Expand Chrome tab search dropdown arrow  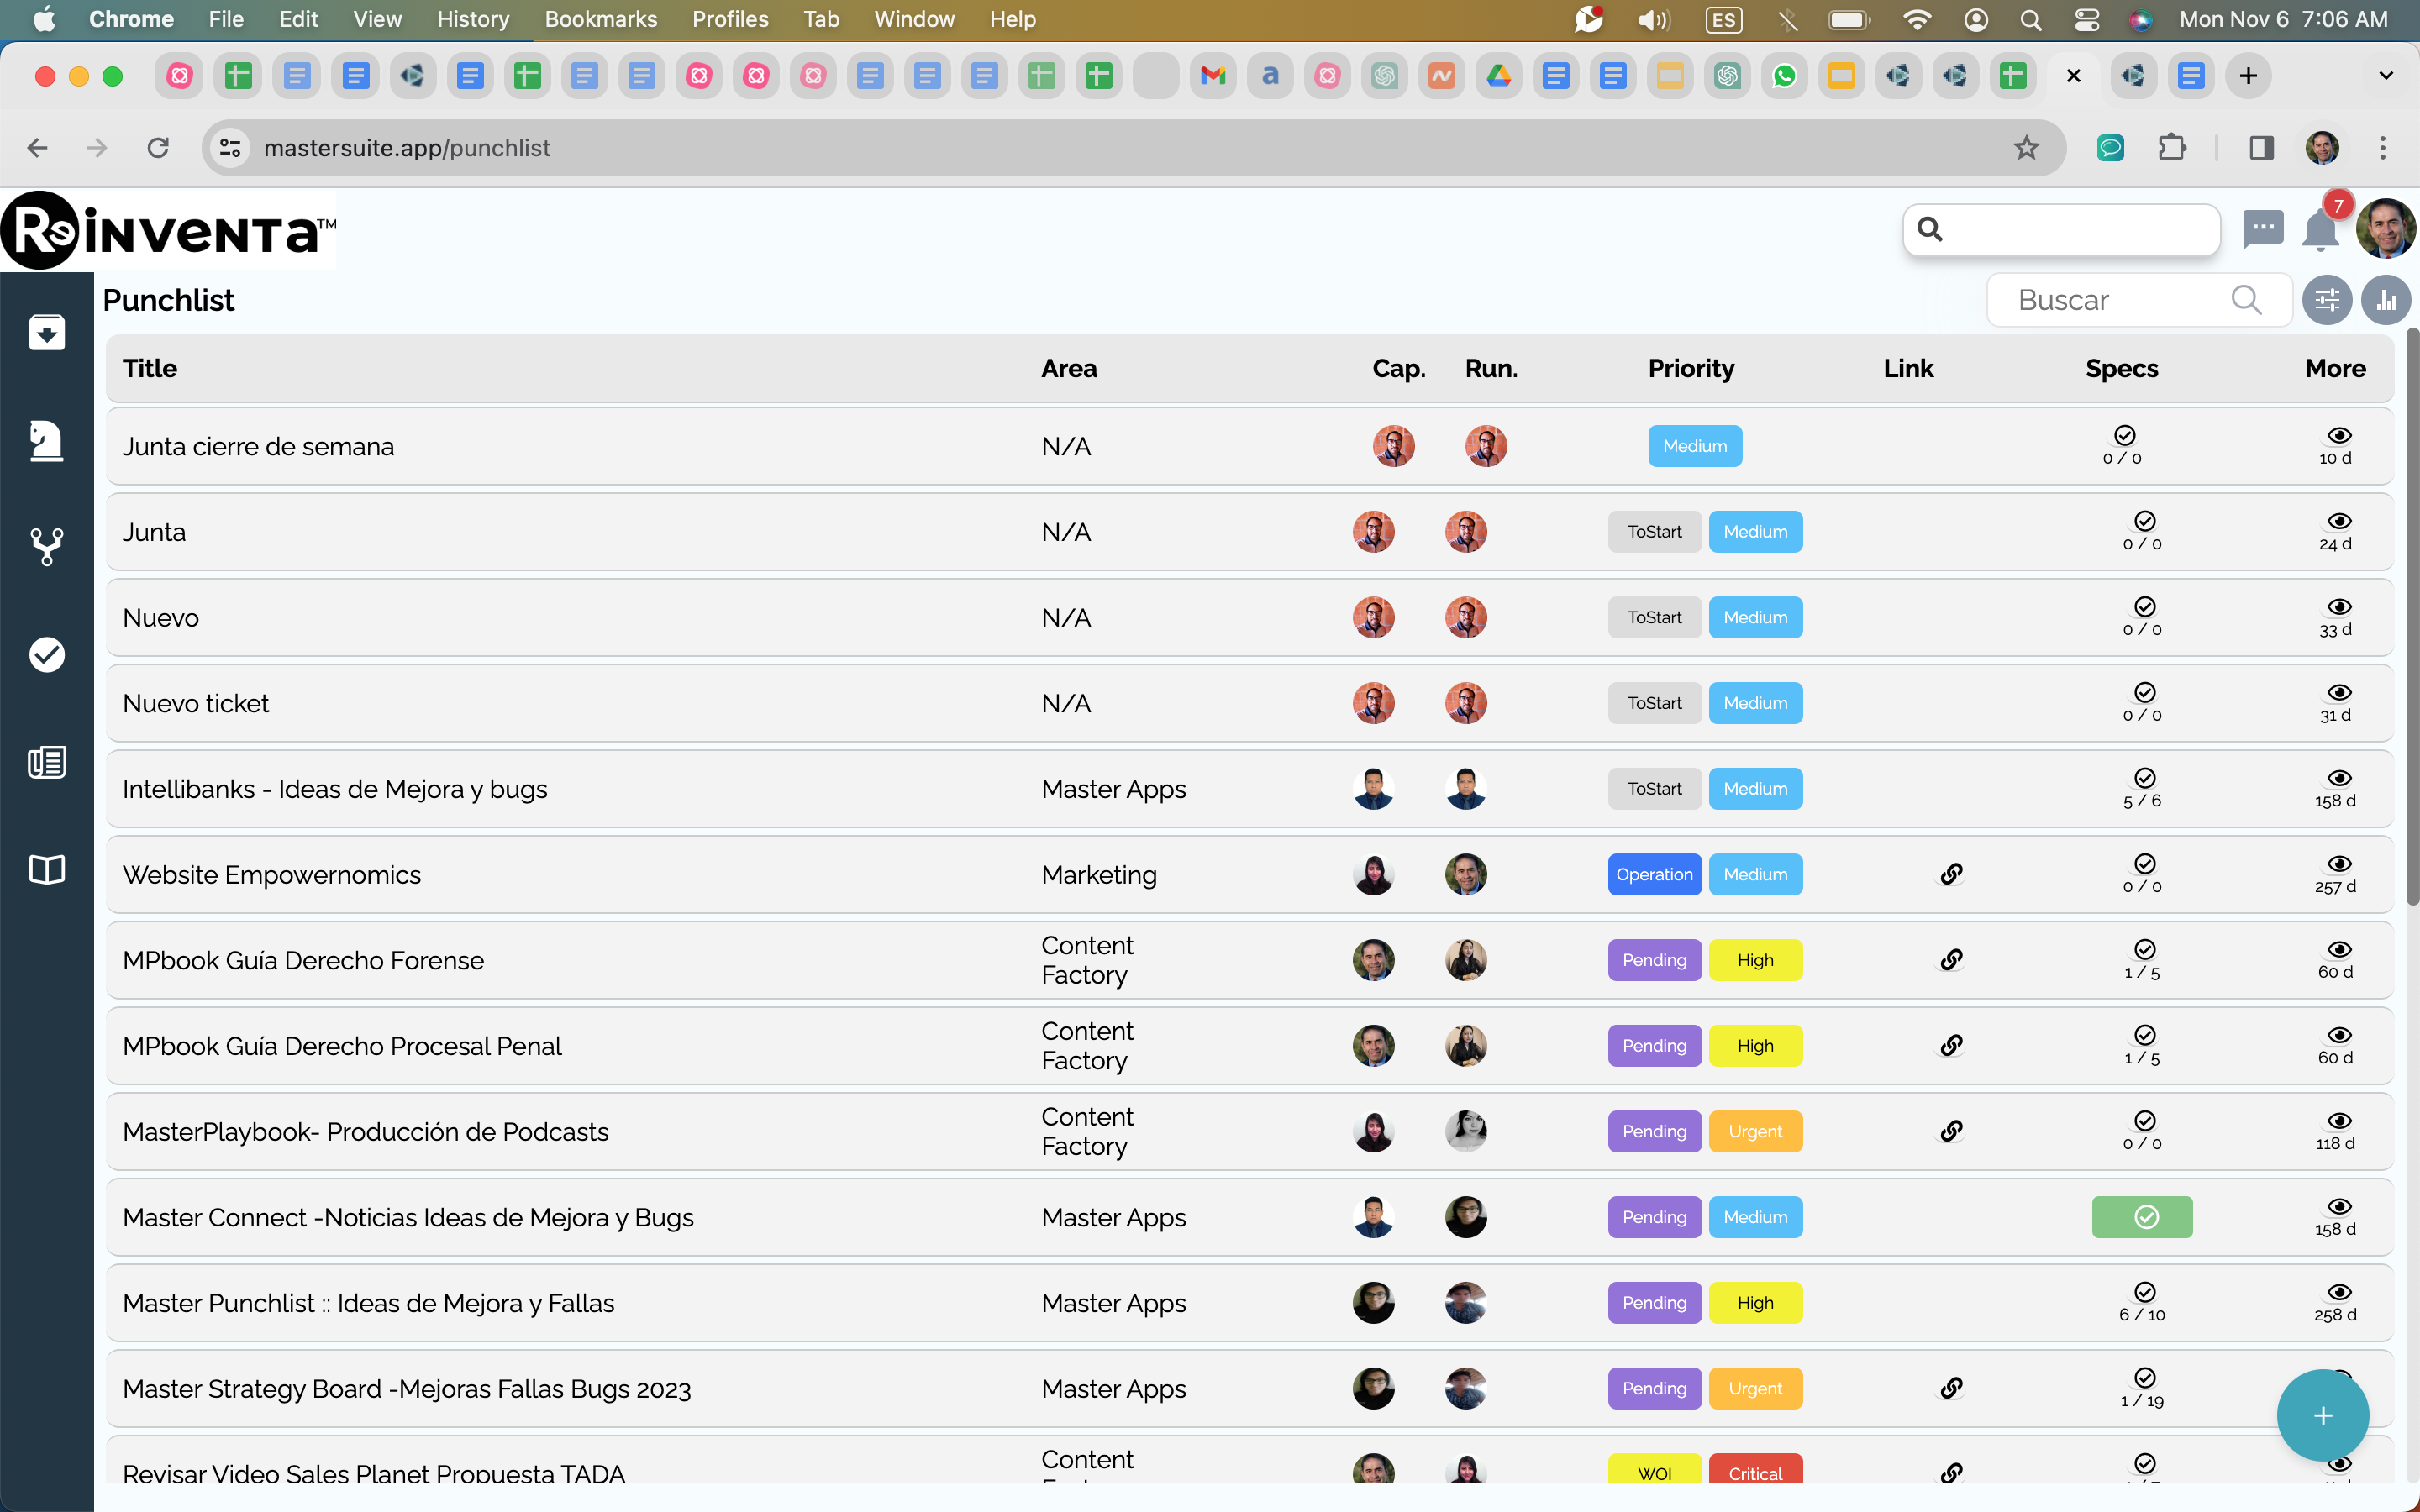(2385, 76)
